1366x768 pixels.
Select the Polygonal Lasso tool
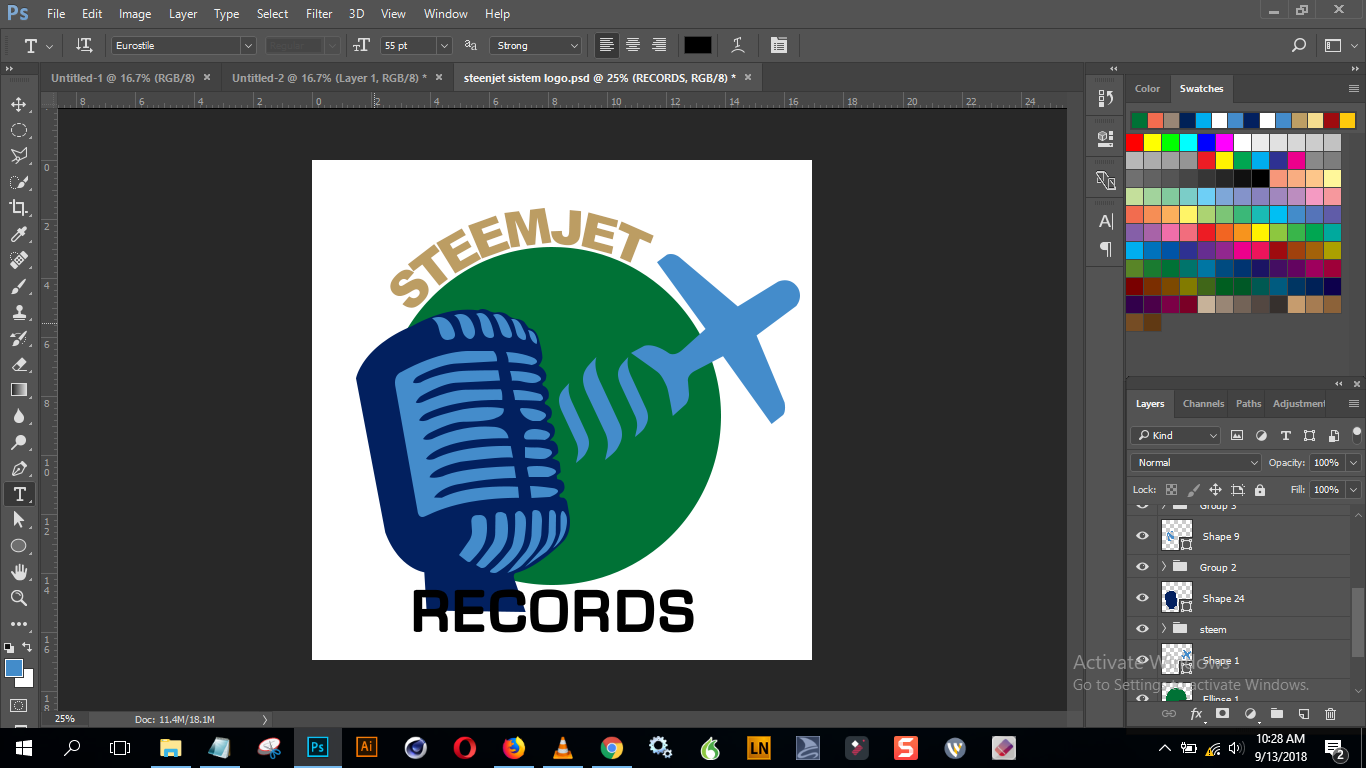coord(18,156)
